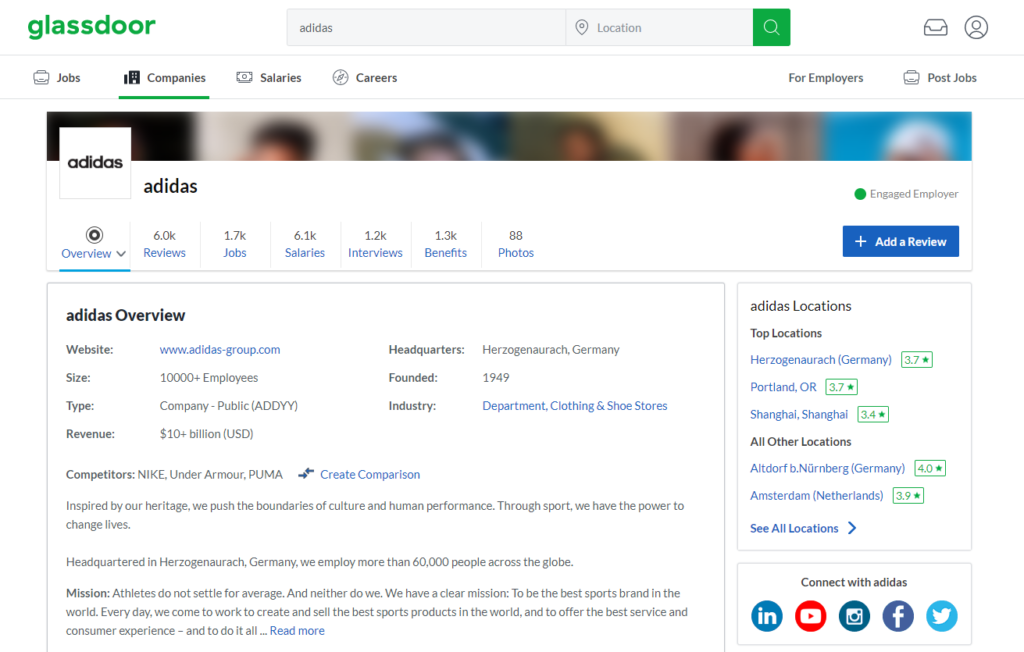The width and height of the screenshot is (1024, 652).
Task: Open Altdorf b.Nürnberg (Germany) location link
Action: click(827, 468)
